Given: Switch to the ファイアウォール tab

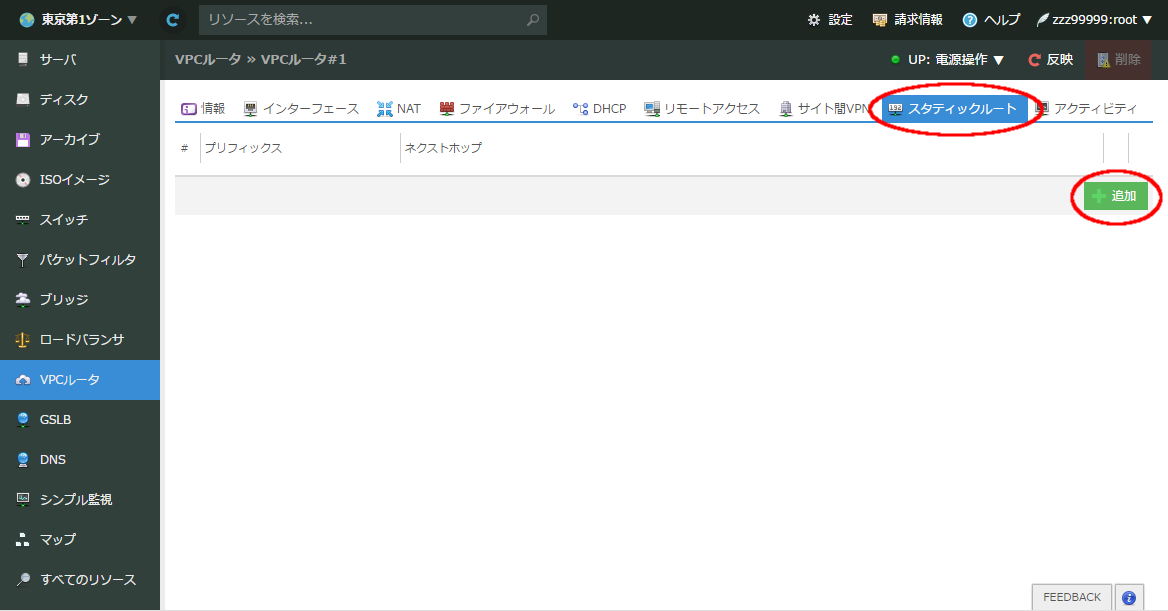Looking at the screenshot, I should pos(494,108).
